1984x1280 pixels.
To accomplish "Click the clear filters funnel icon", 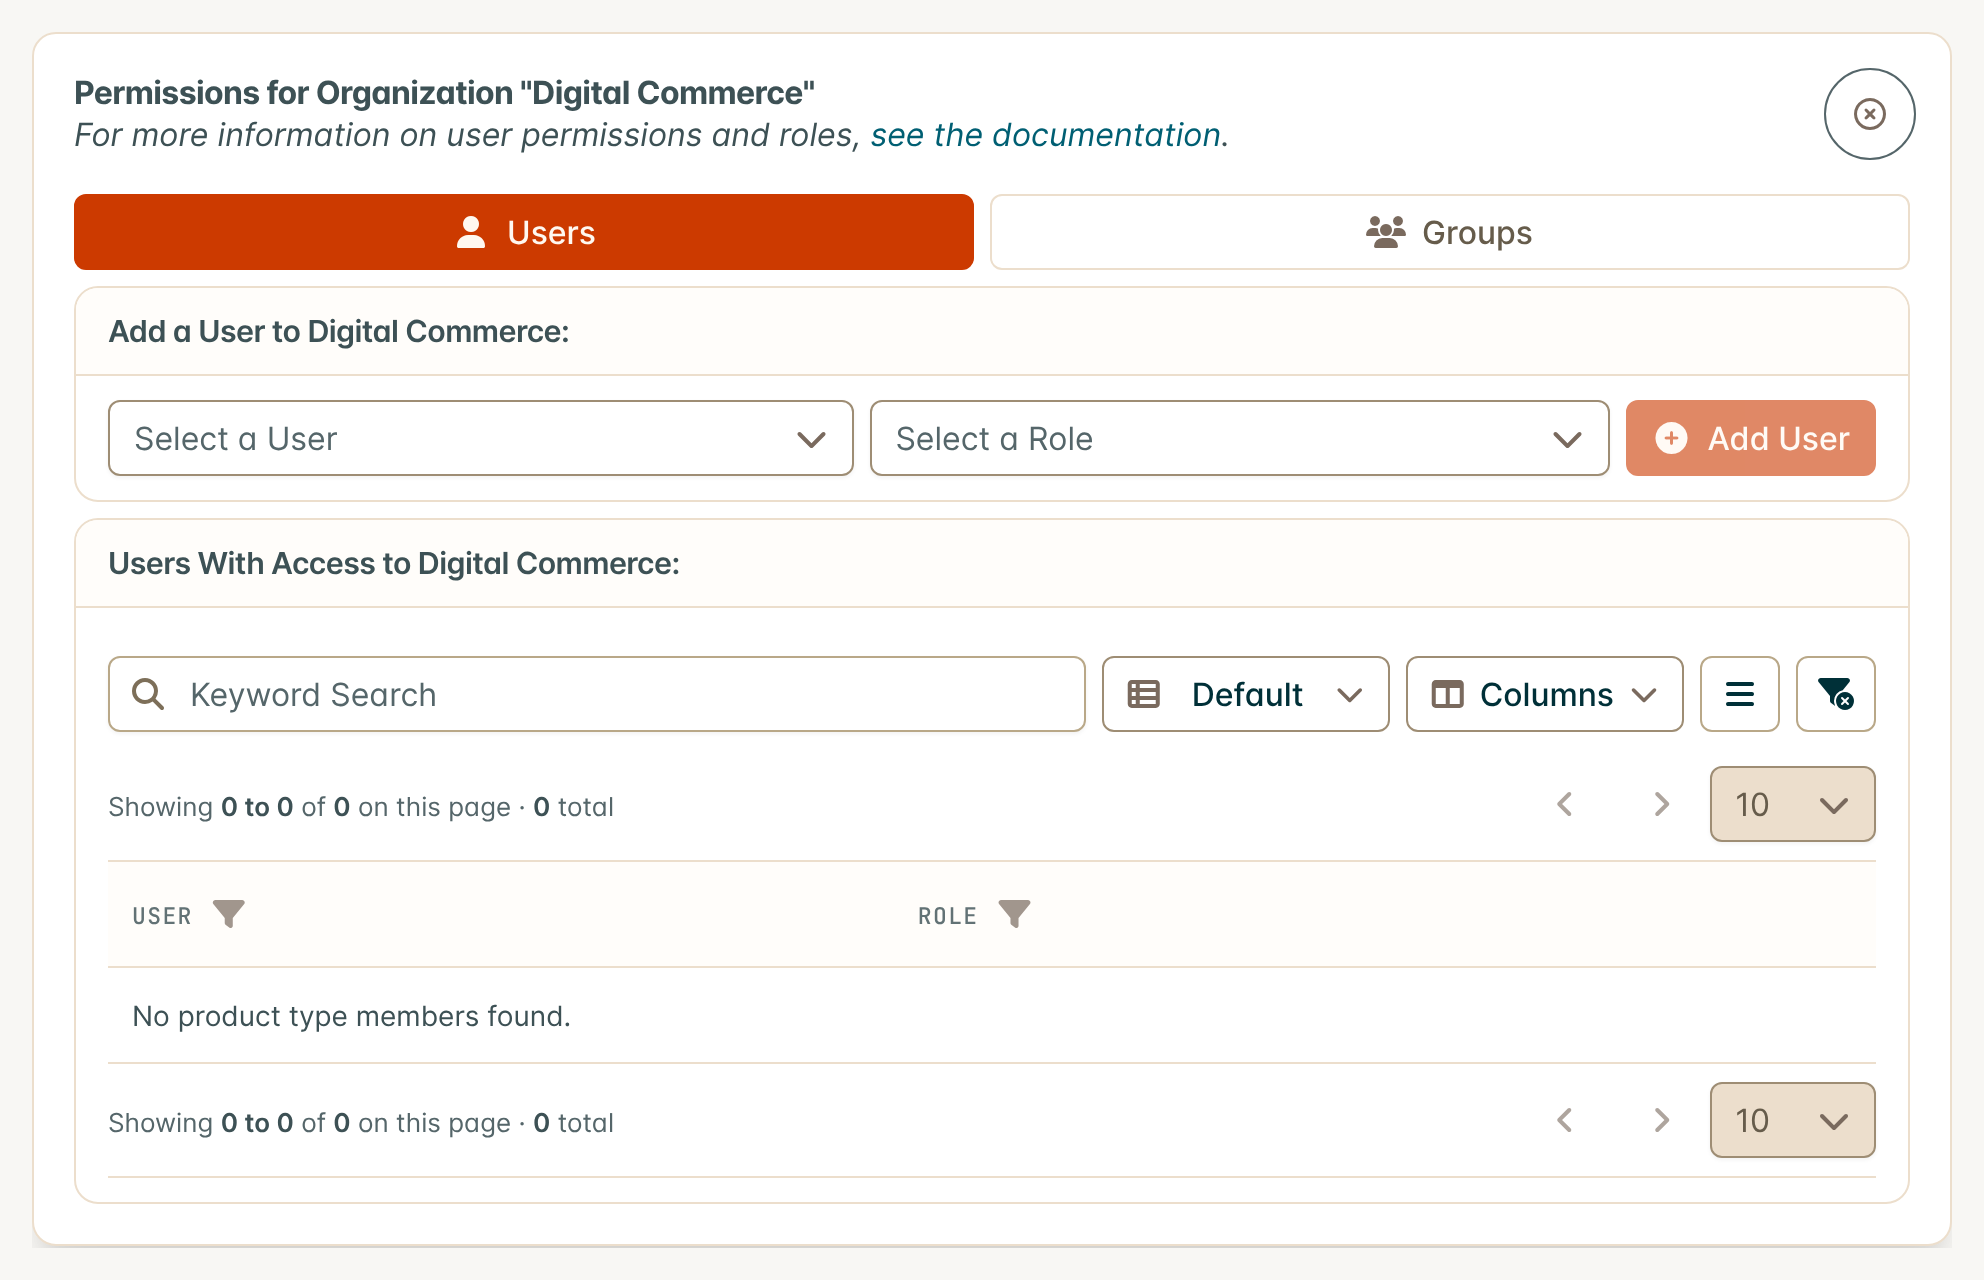I will pyautogui.click(x=1835, y=694).
